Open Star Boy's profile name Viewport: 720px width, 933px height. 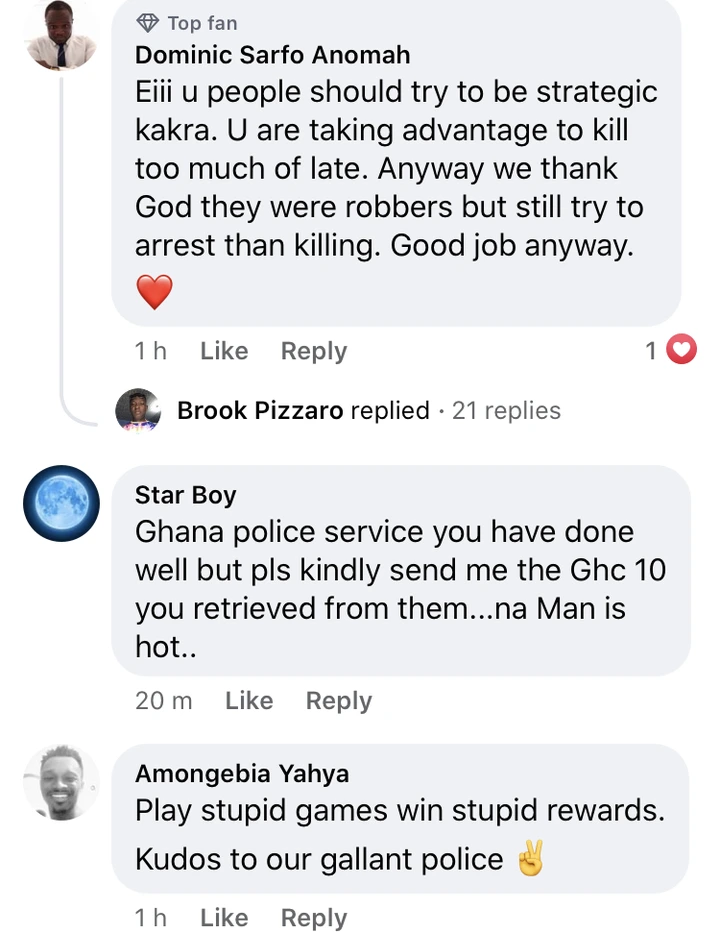coord(185,494)
